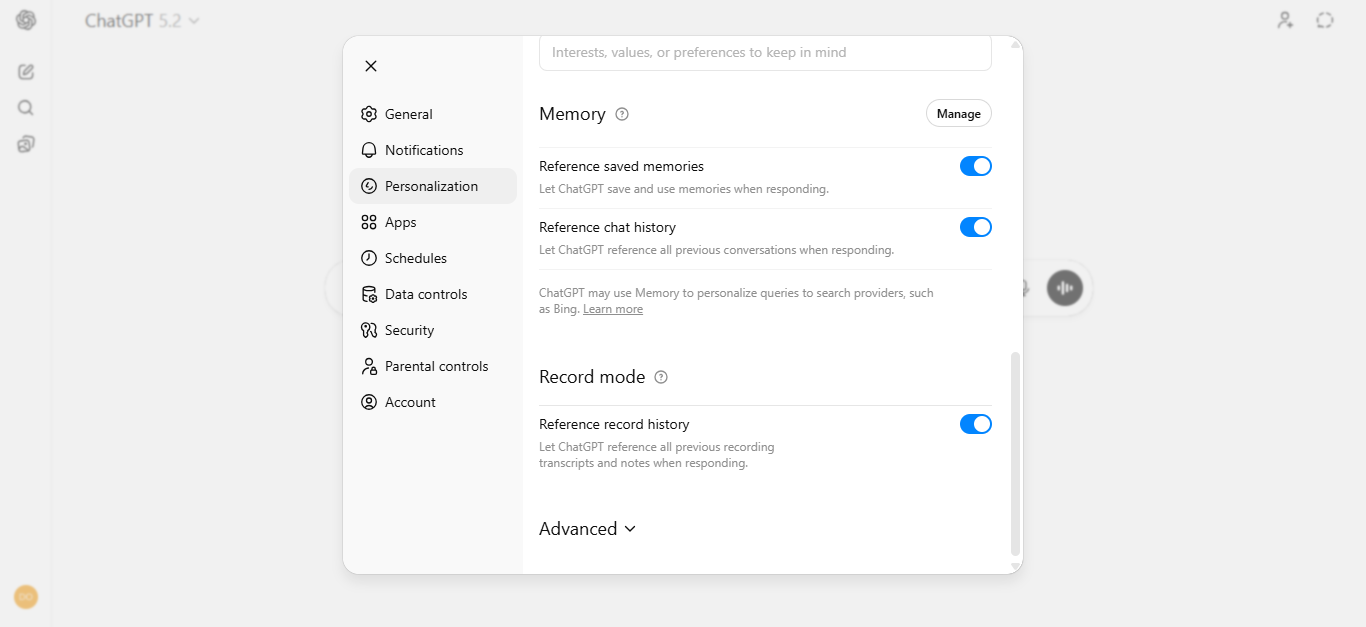1366x627 pixels.
Task: Open the Data controls database icon
Action: point(369,294)
